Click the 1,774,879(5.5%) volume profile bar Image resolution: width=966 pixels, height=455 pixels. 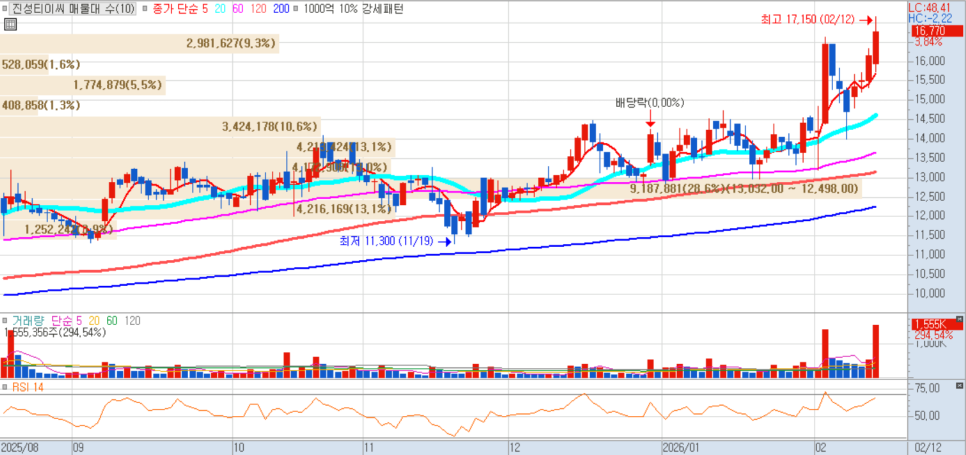[x=83, y=85]
